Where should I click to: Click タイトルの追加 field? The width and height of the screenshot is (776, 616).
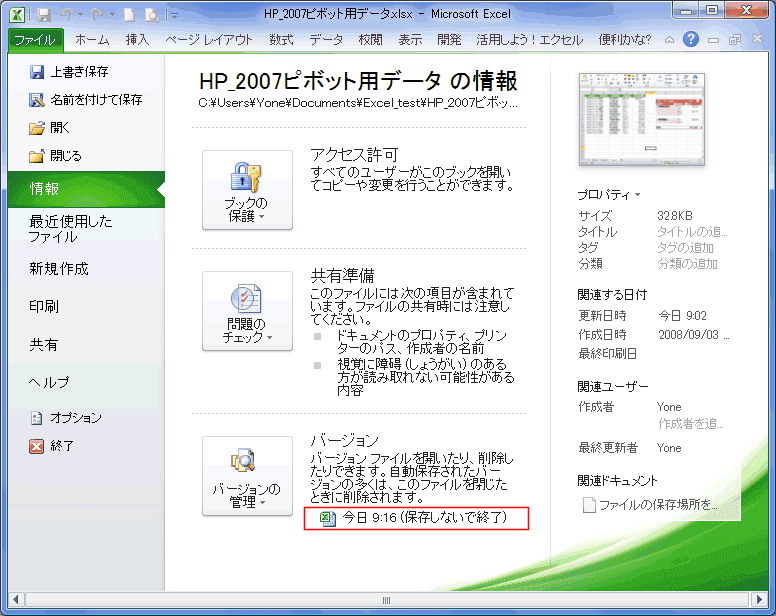click(x=692, y=232)
